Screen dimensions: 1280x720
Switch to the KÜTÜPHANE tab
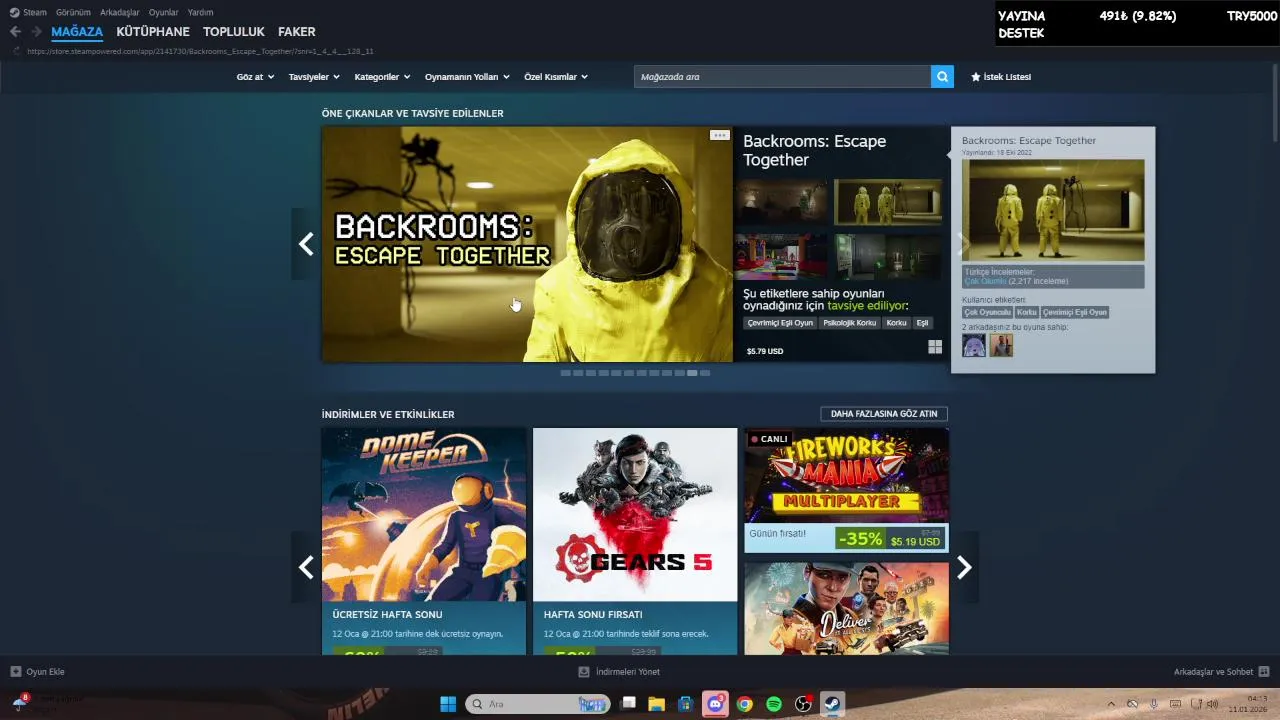[153, 32]
